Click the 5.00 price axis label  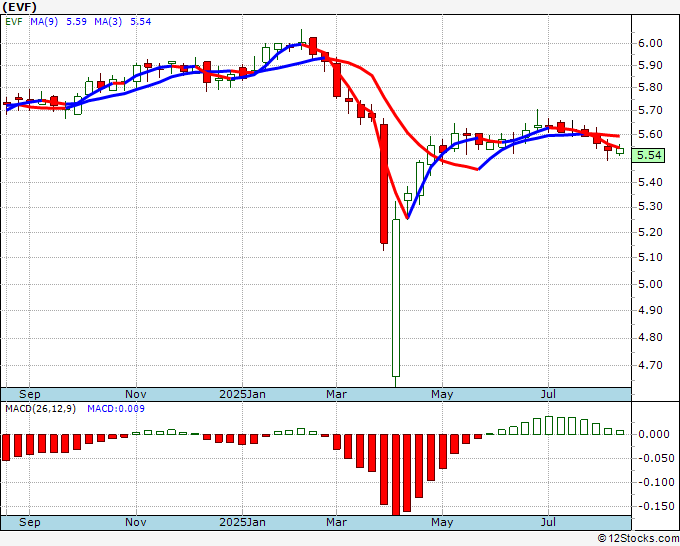(650, 284)
